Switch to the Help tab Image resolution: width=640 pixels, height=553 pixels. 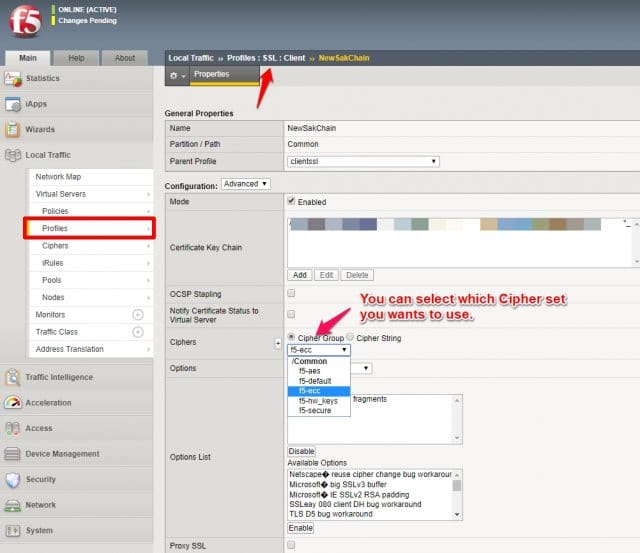coord(76,58)
